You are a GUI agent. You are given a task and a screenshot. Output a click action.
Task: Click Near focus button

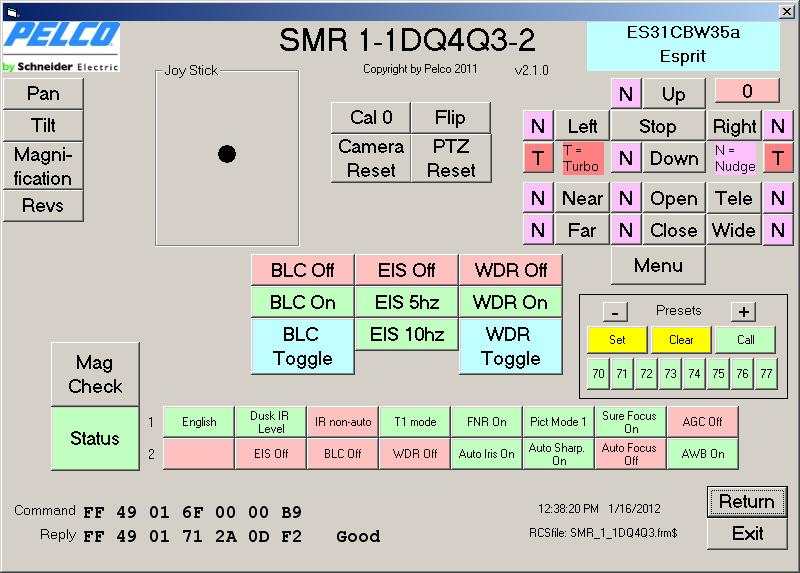[582, 198]
